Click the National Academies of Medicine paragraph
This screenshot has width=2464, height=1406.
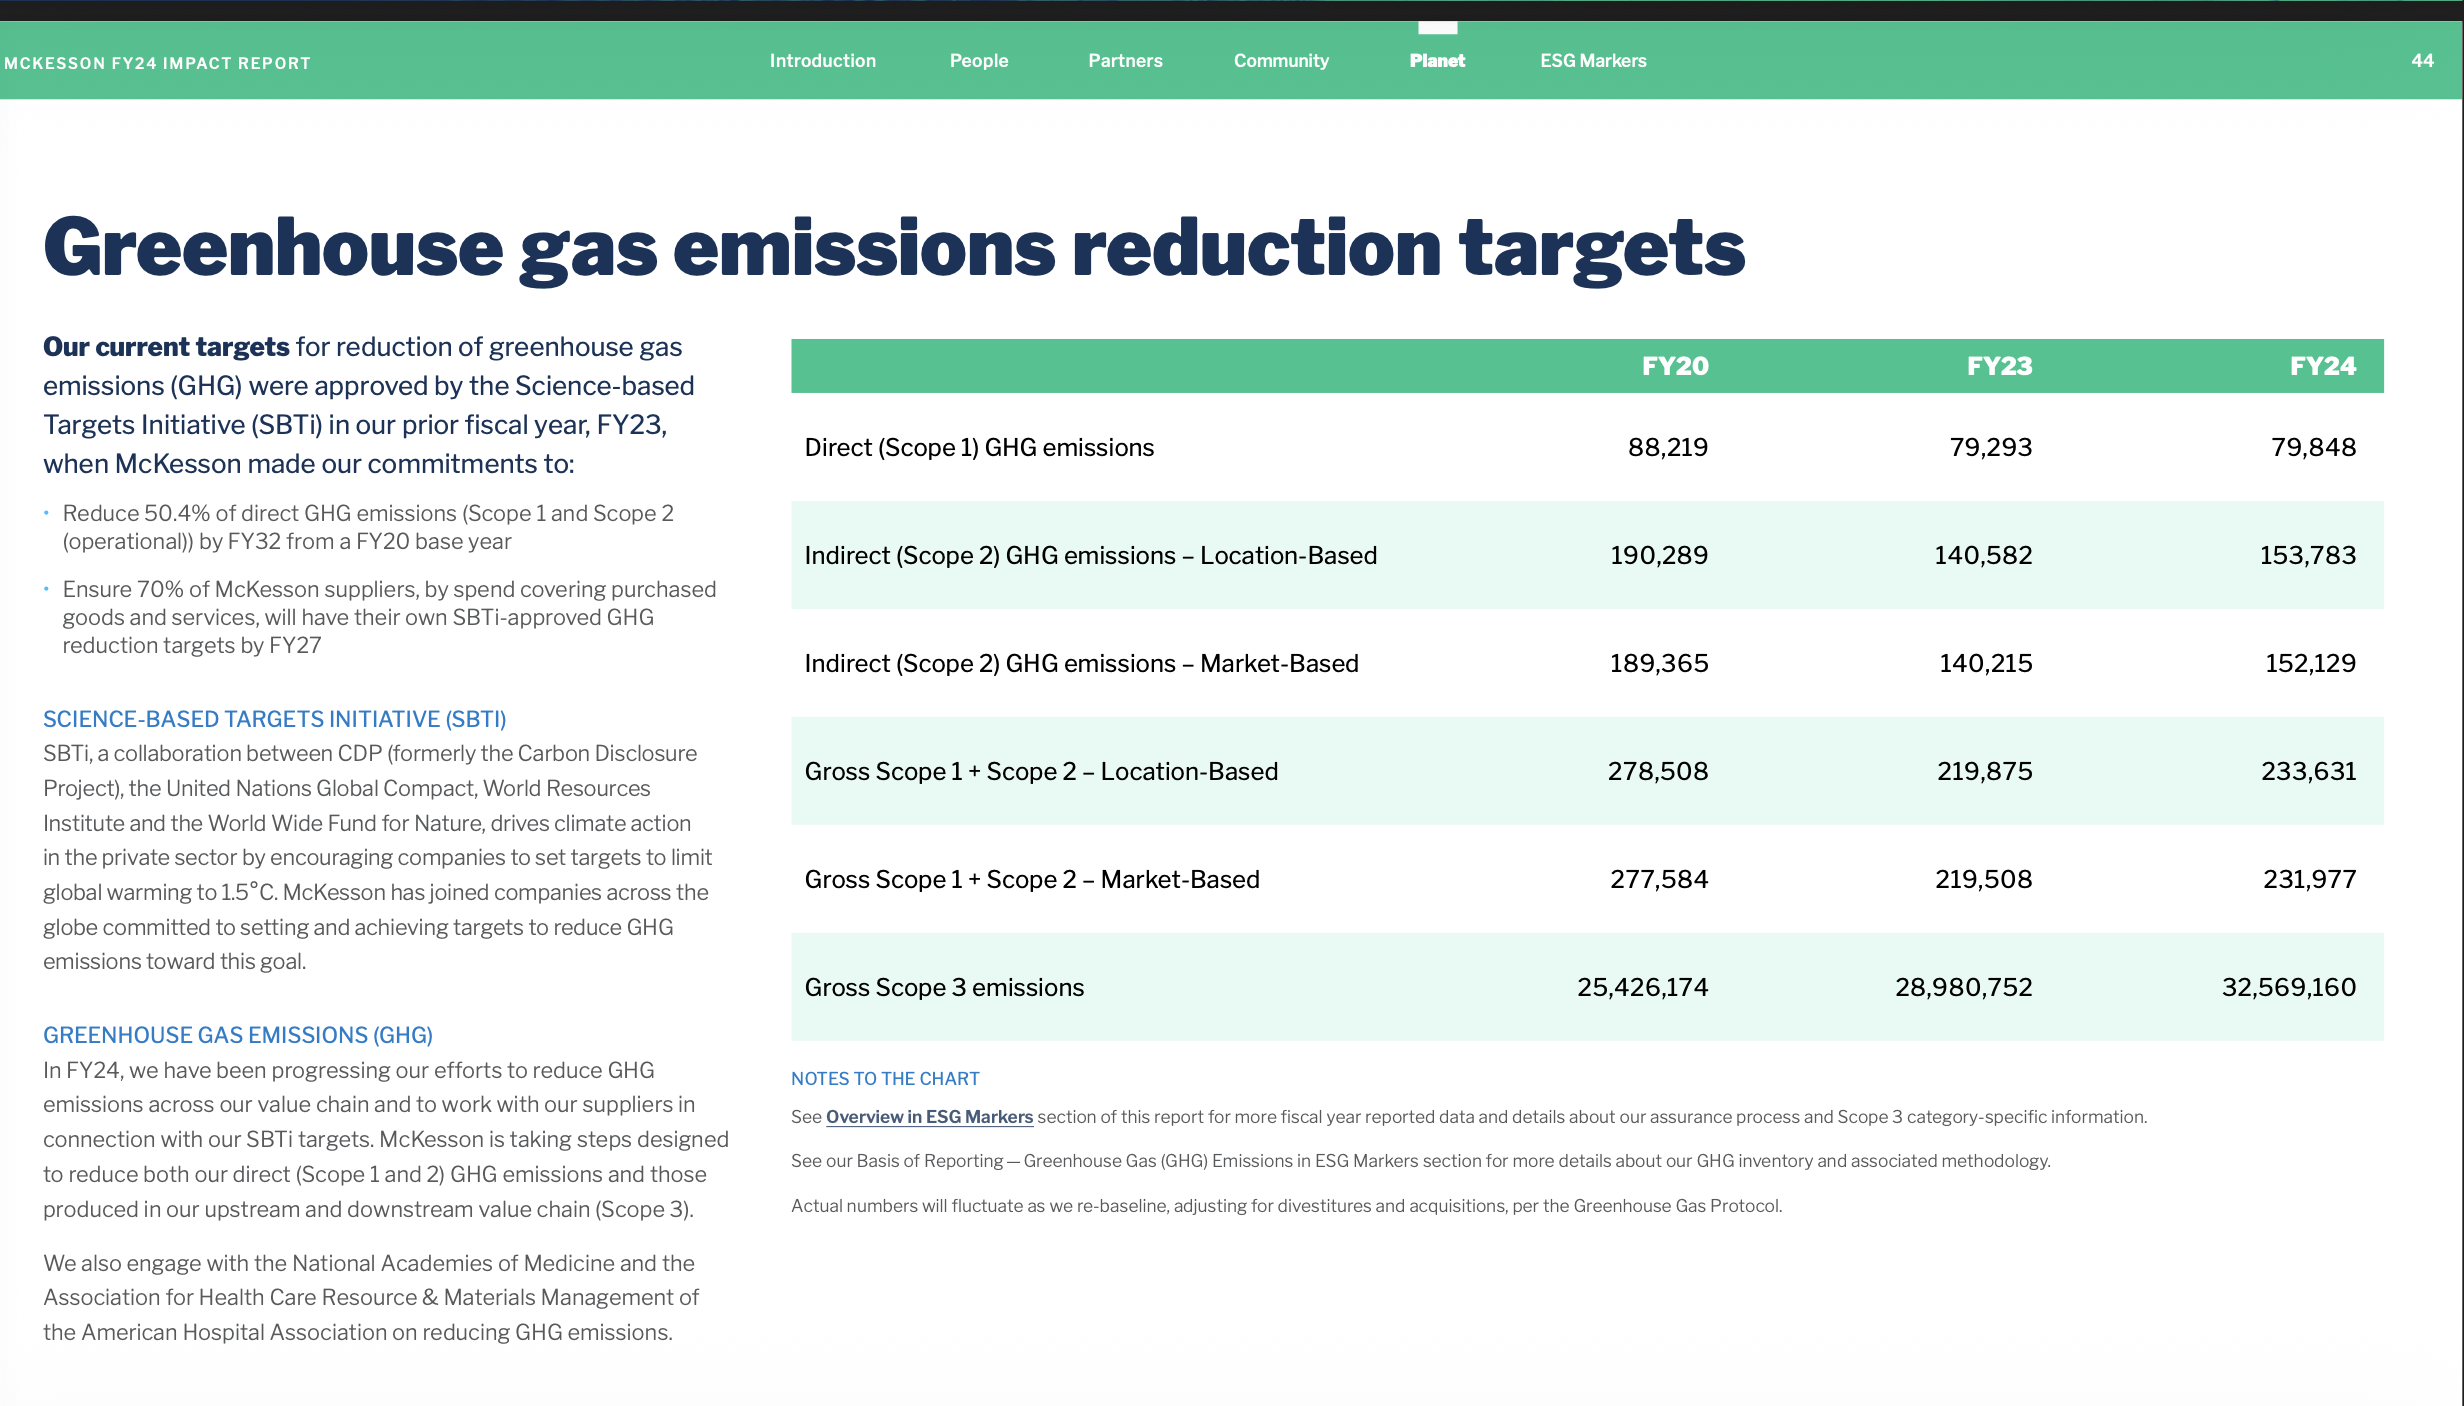click(371, 1298)
